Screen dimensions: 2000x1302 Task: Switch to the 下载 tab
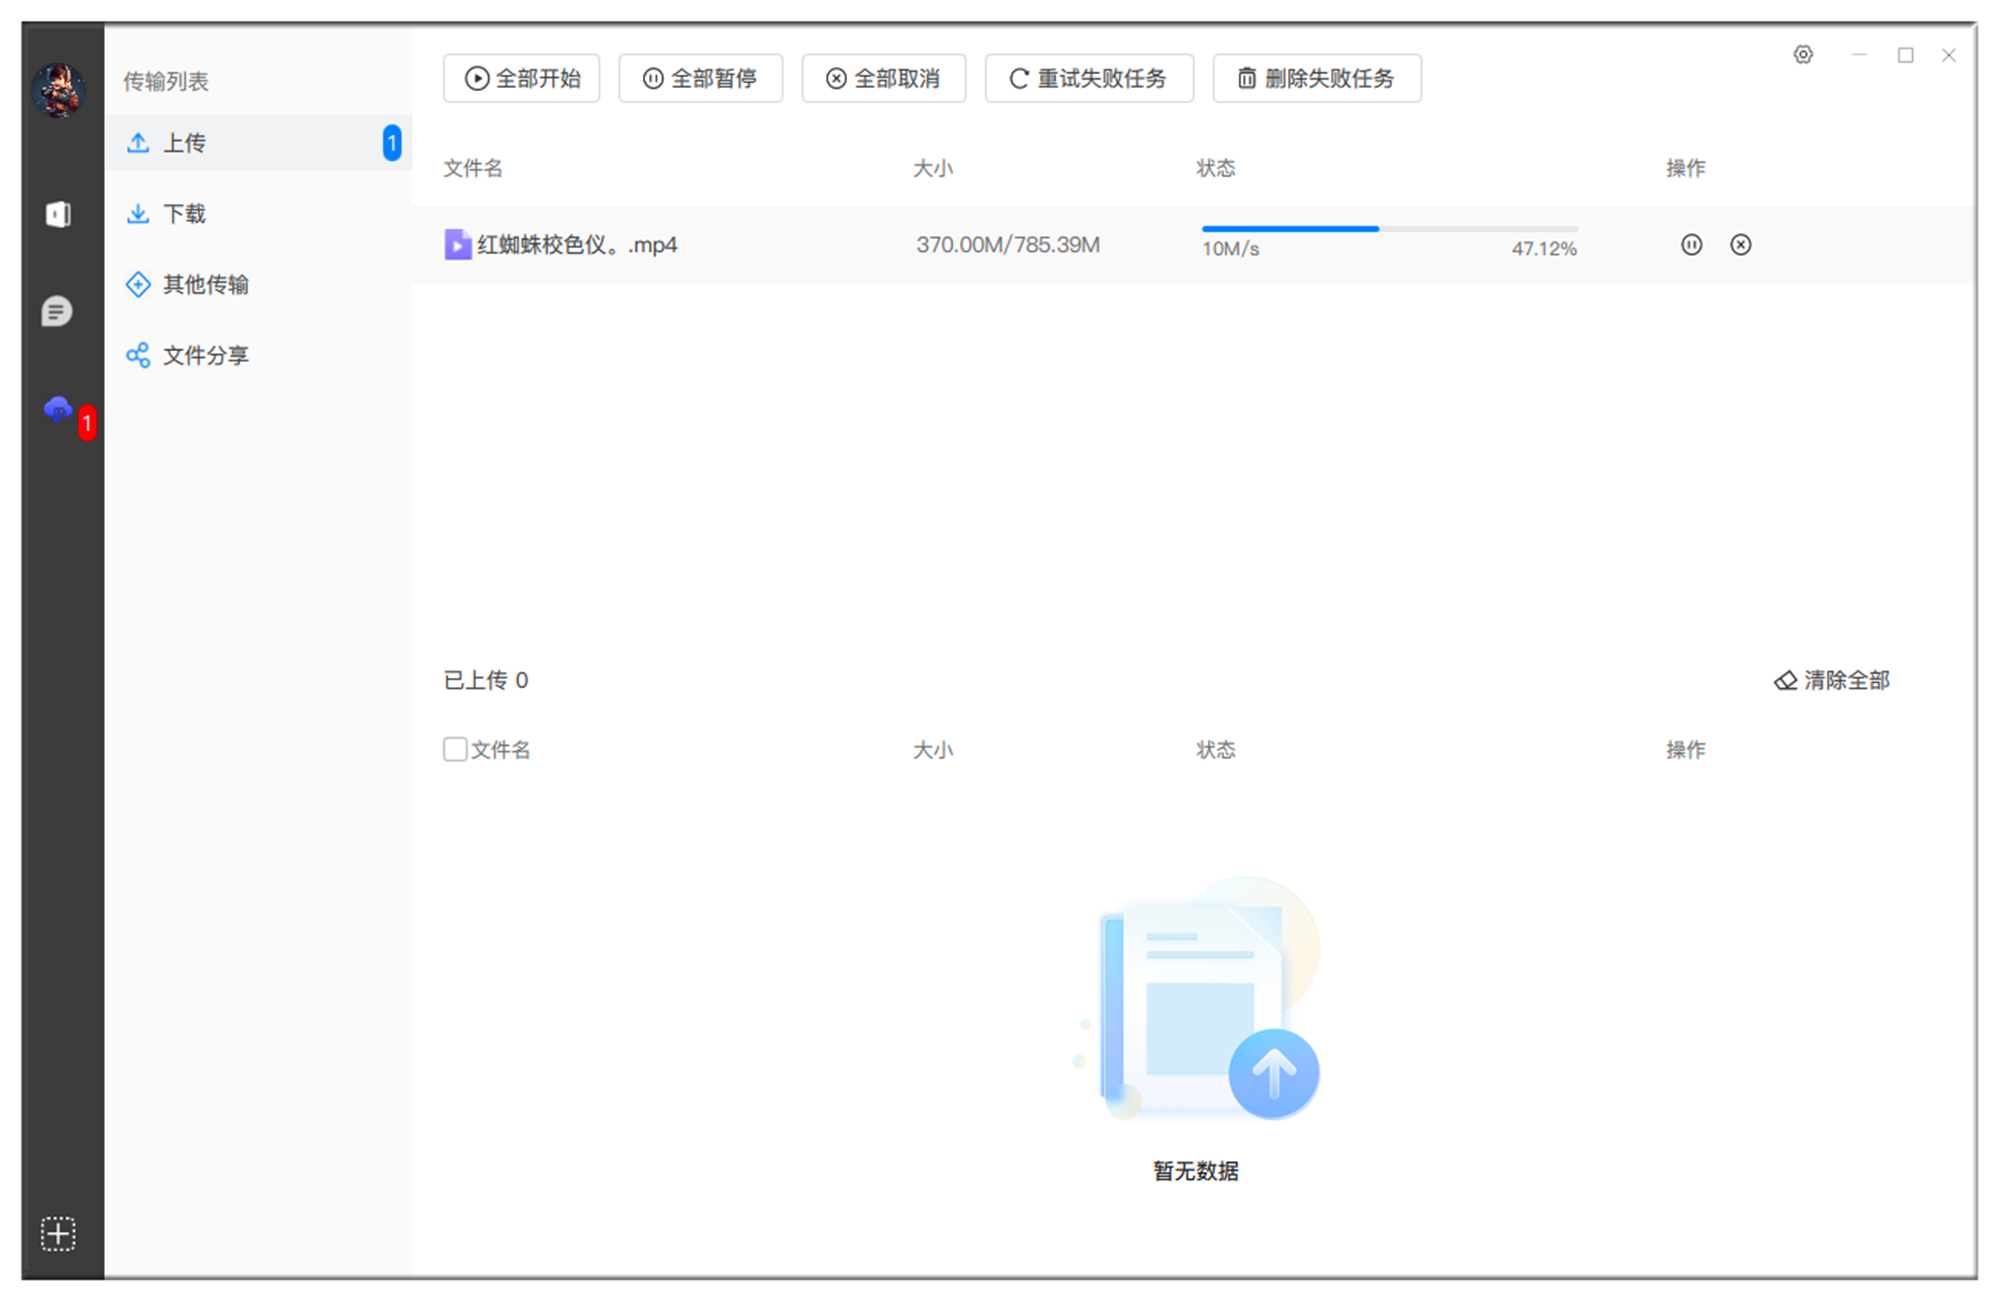click(184, 213)
